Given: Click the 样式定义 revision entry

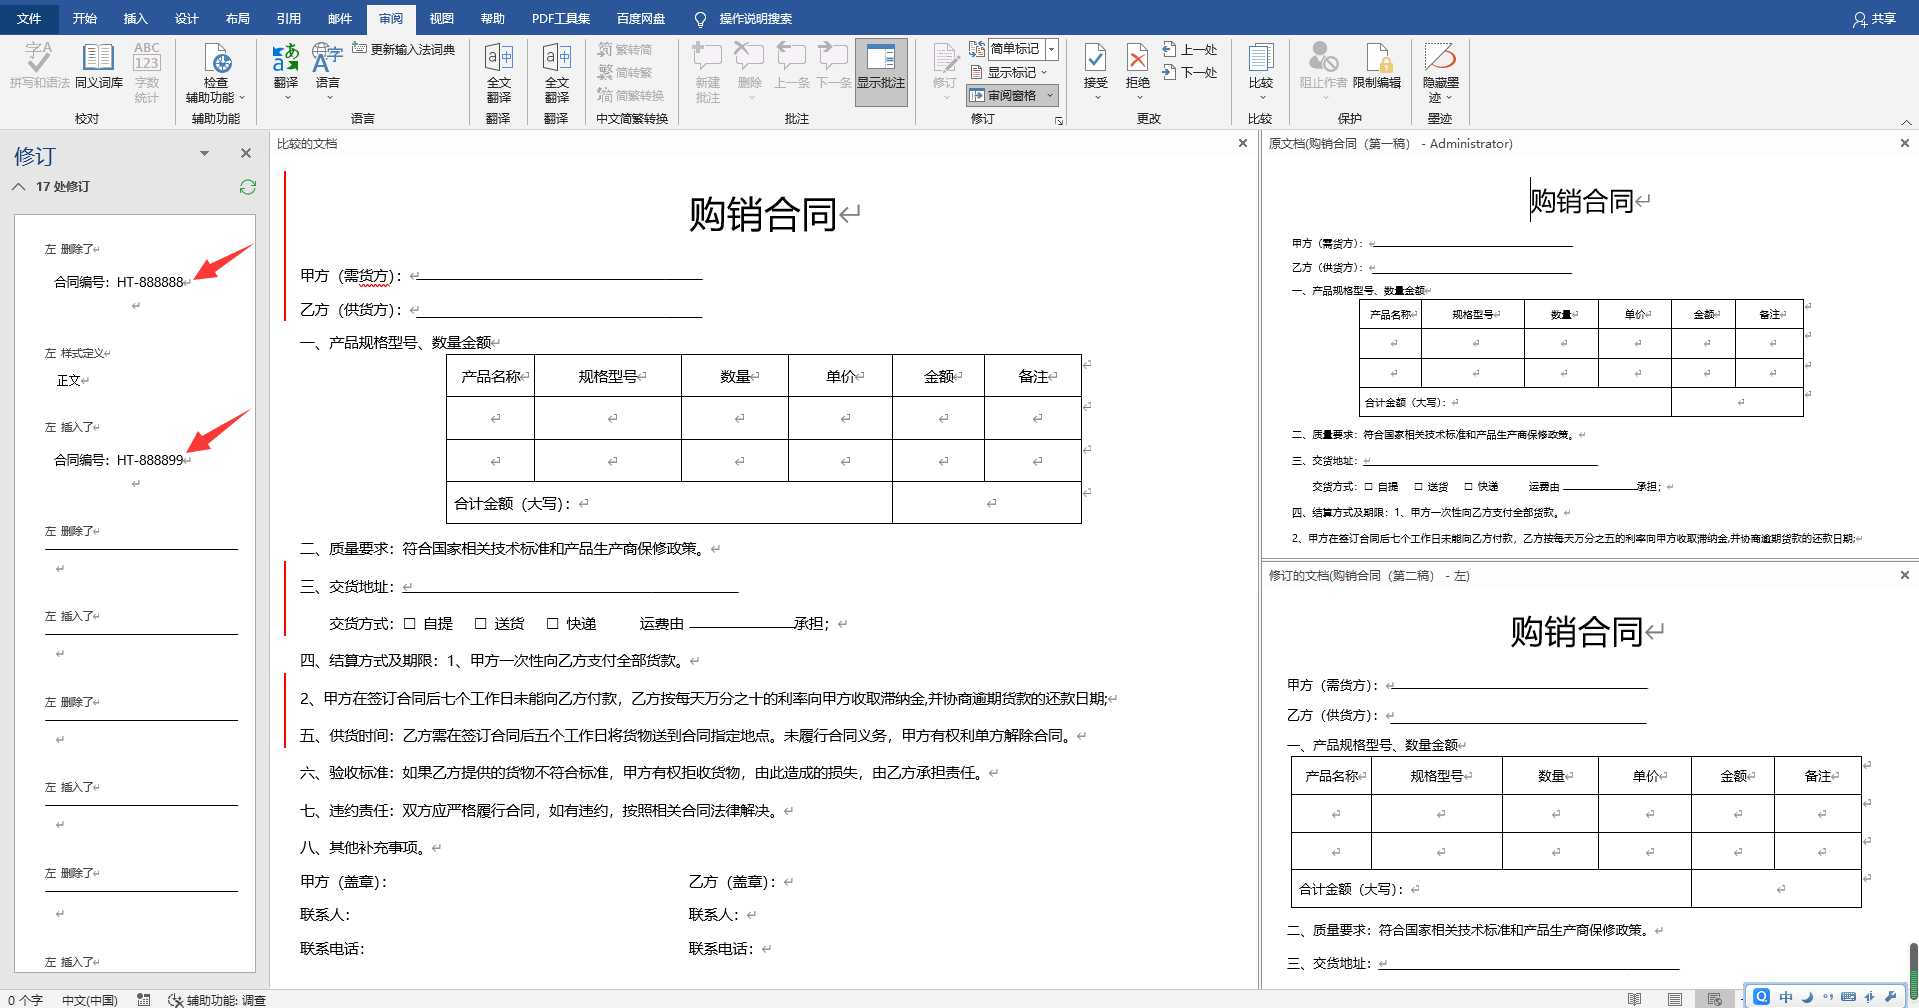Looking at the screenshot, I should click(x=77, y=354).
